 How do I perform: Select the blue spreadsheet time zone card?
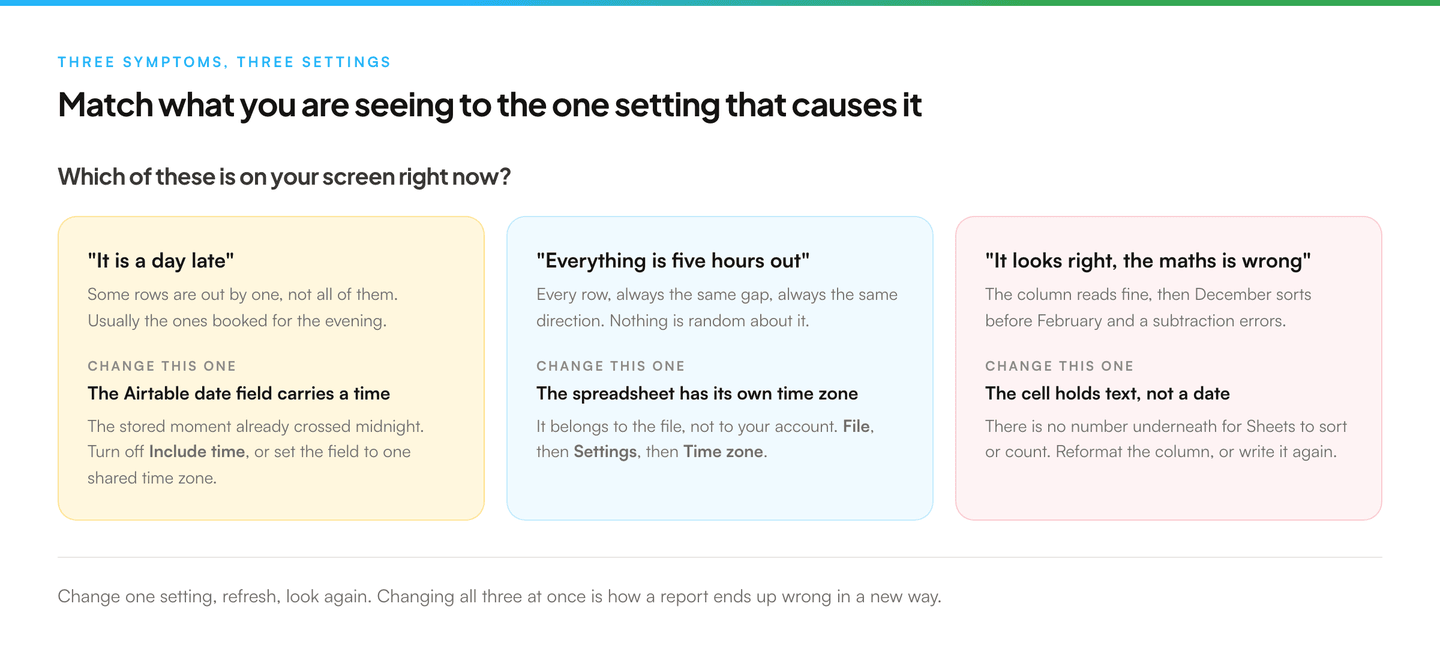pyautogui.click(x=720, y=368)
